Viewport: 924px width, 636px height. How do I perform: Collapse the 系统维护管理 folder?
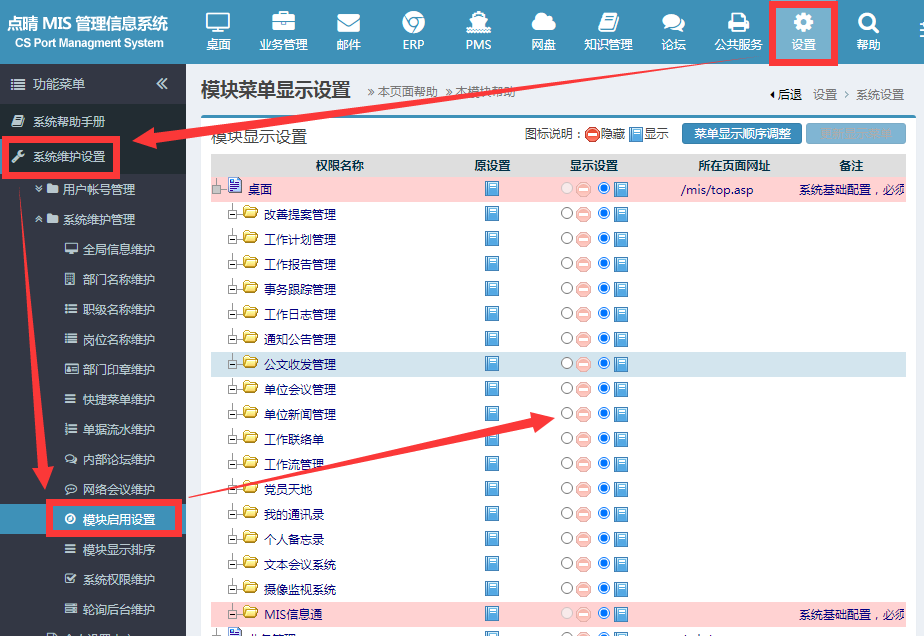tap(99, 219)
